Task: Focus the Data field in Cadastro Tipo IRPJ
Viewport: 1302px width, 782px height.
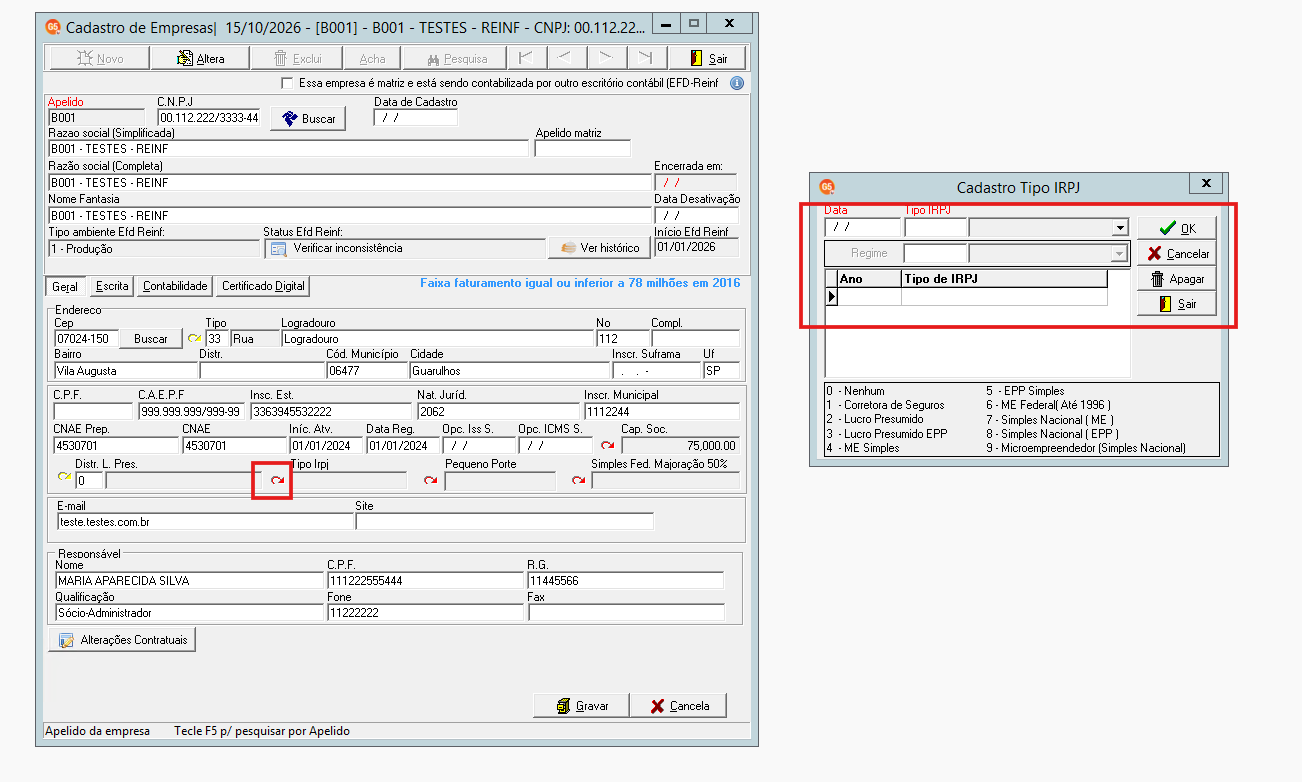Action: pyautogui.click(x=862, y=227)
